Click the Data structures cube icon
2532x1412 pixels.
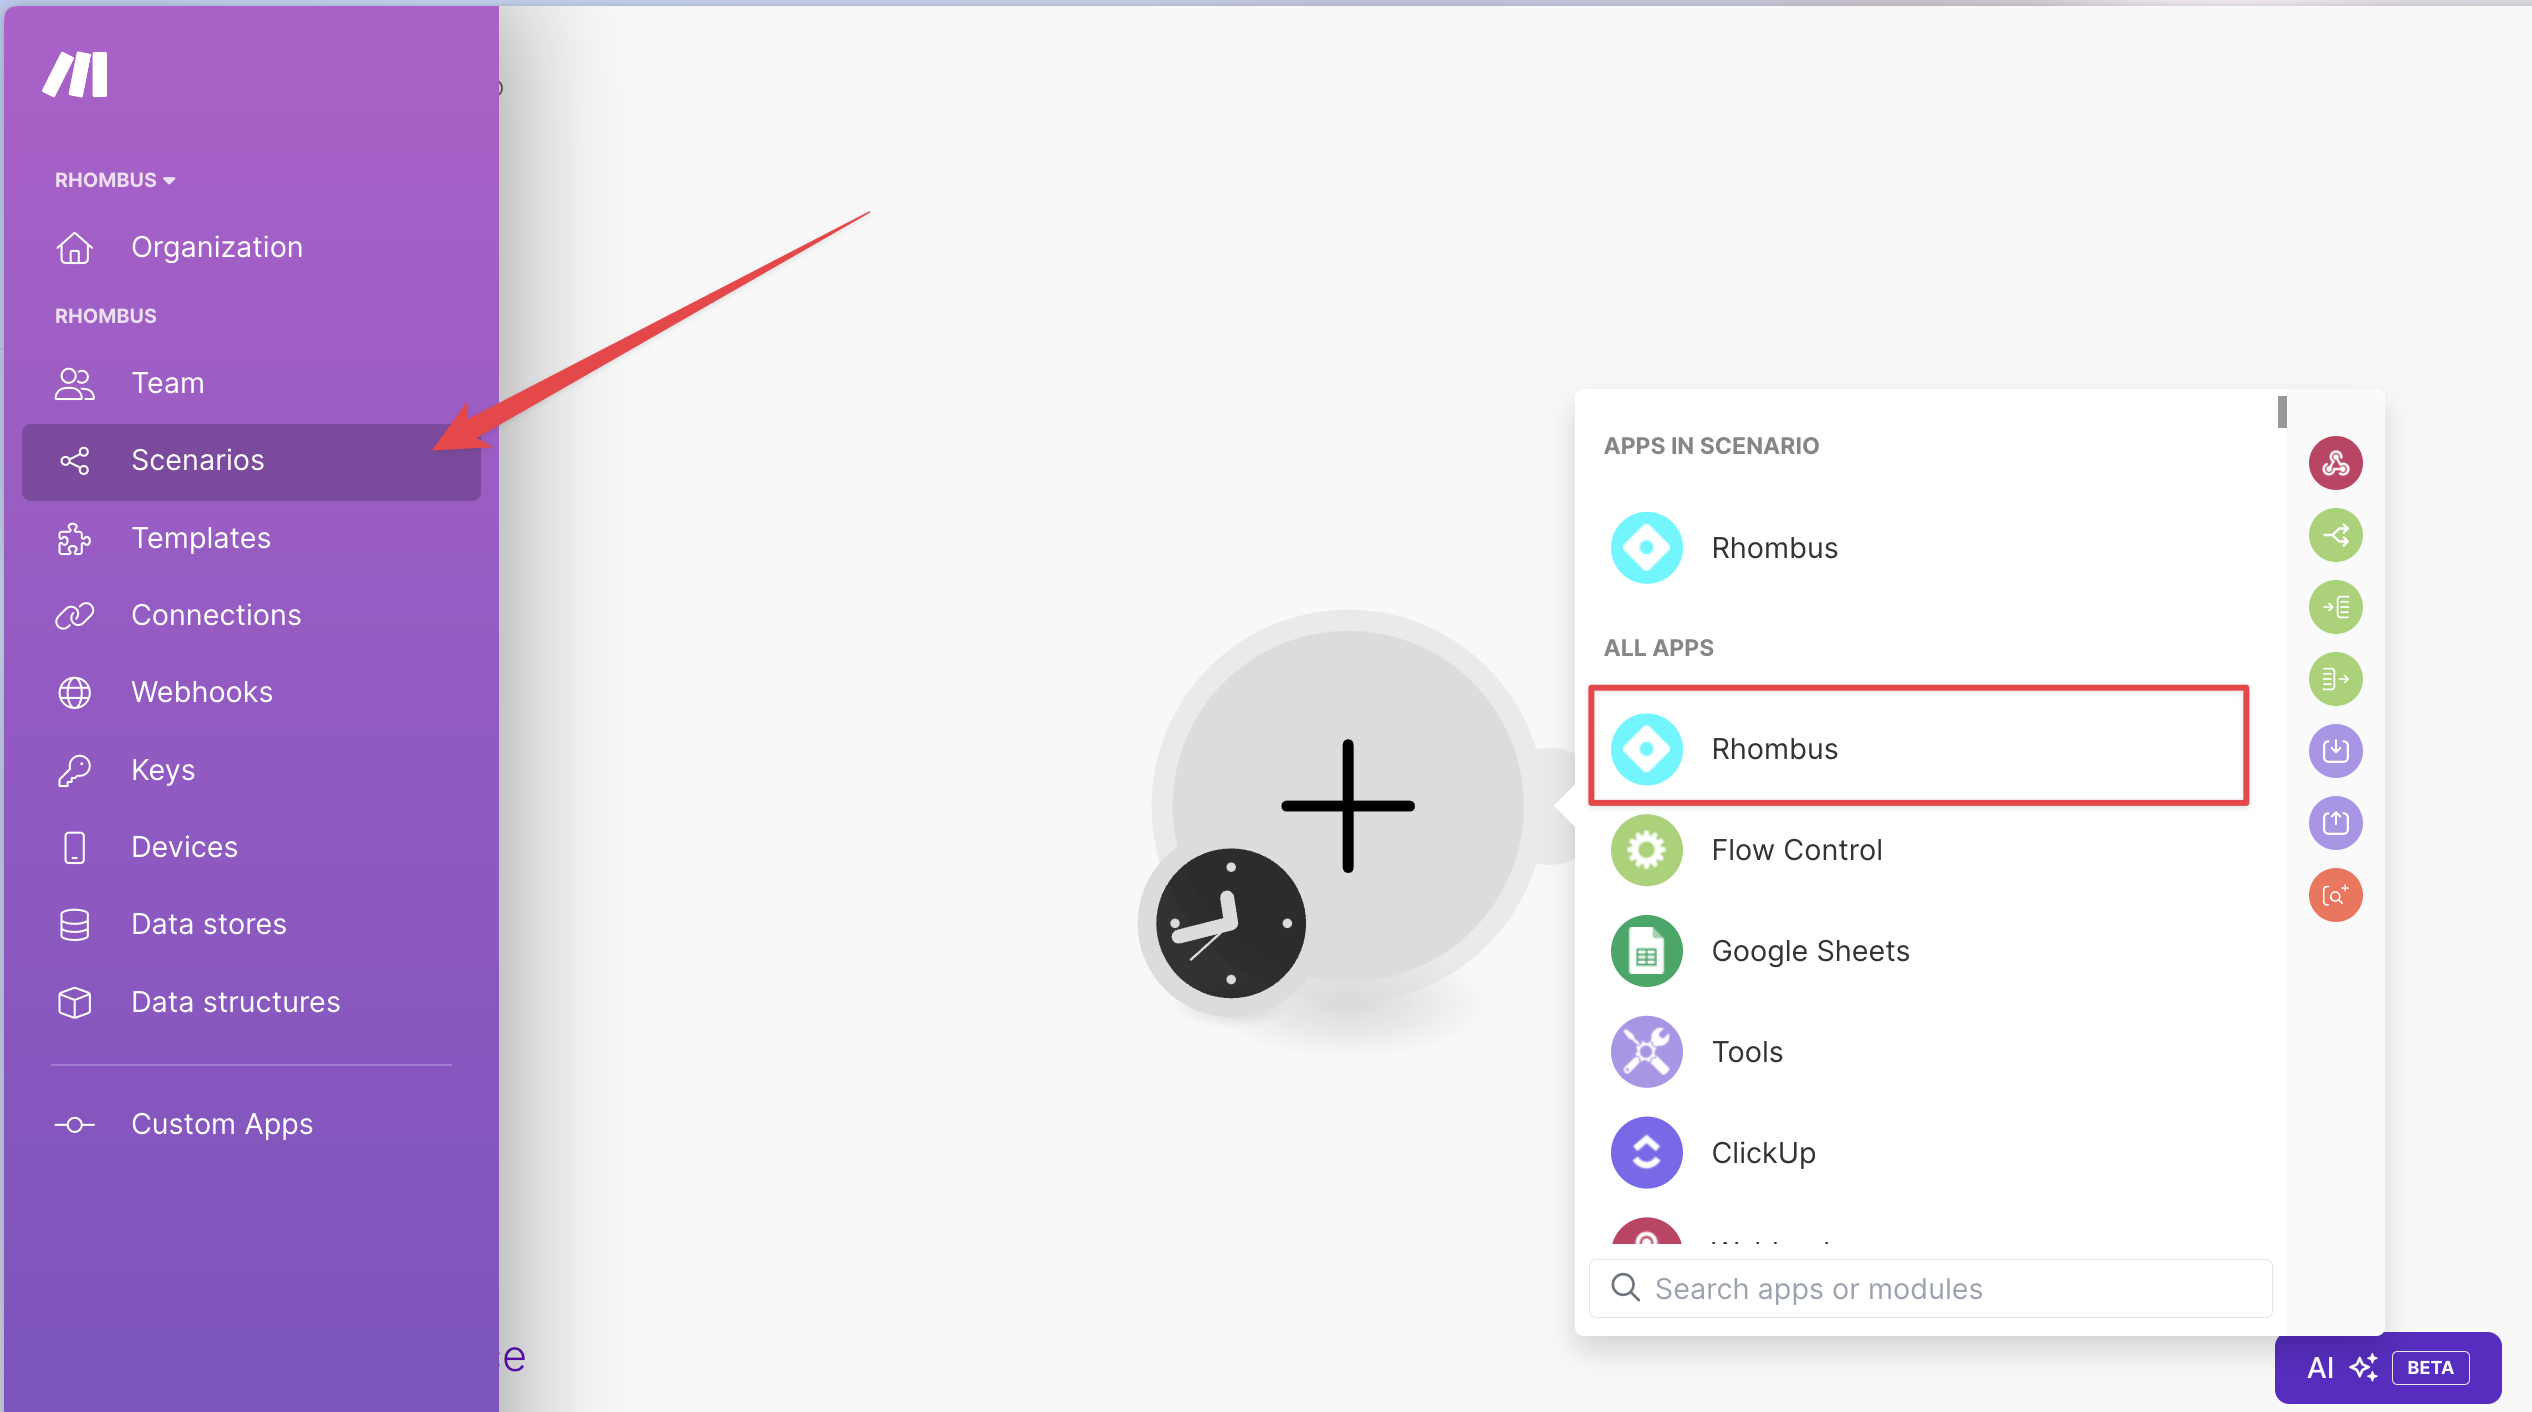pos(74,1002)
